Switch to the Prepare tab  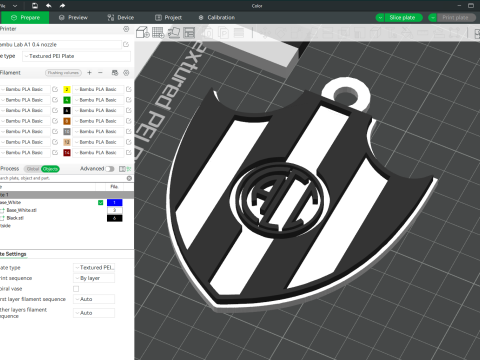click(25, 18)
